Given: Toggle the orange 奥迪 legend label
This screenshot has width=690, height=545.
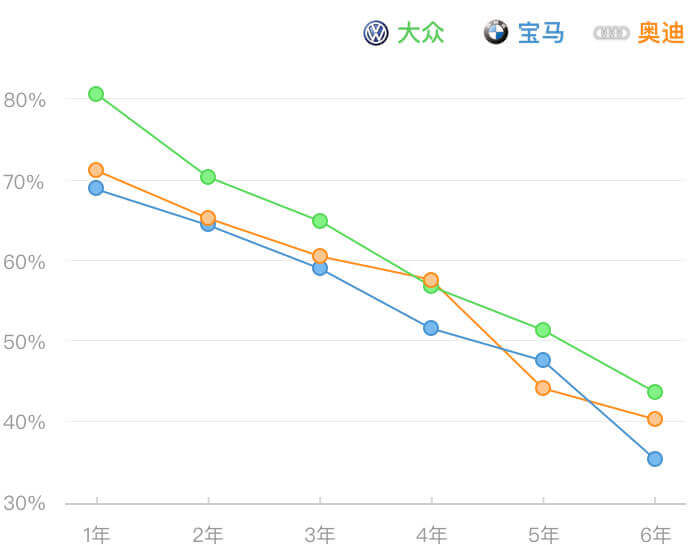Looking at the screenshot, I should point(661,33).
